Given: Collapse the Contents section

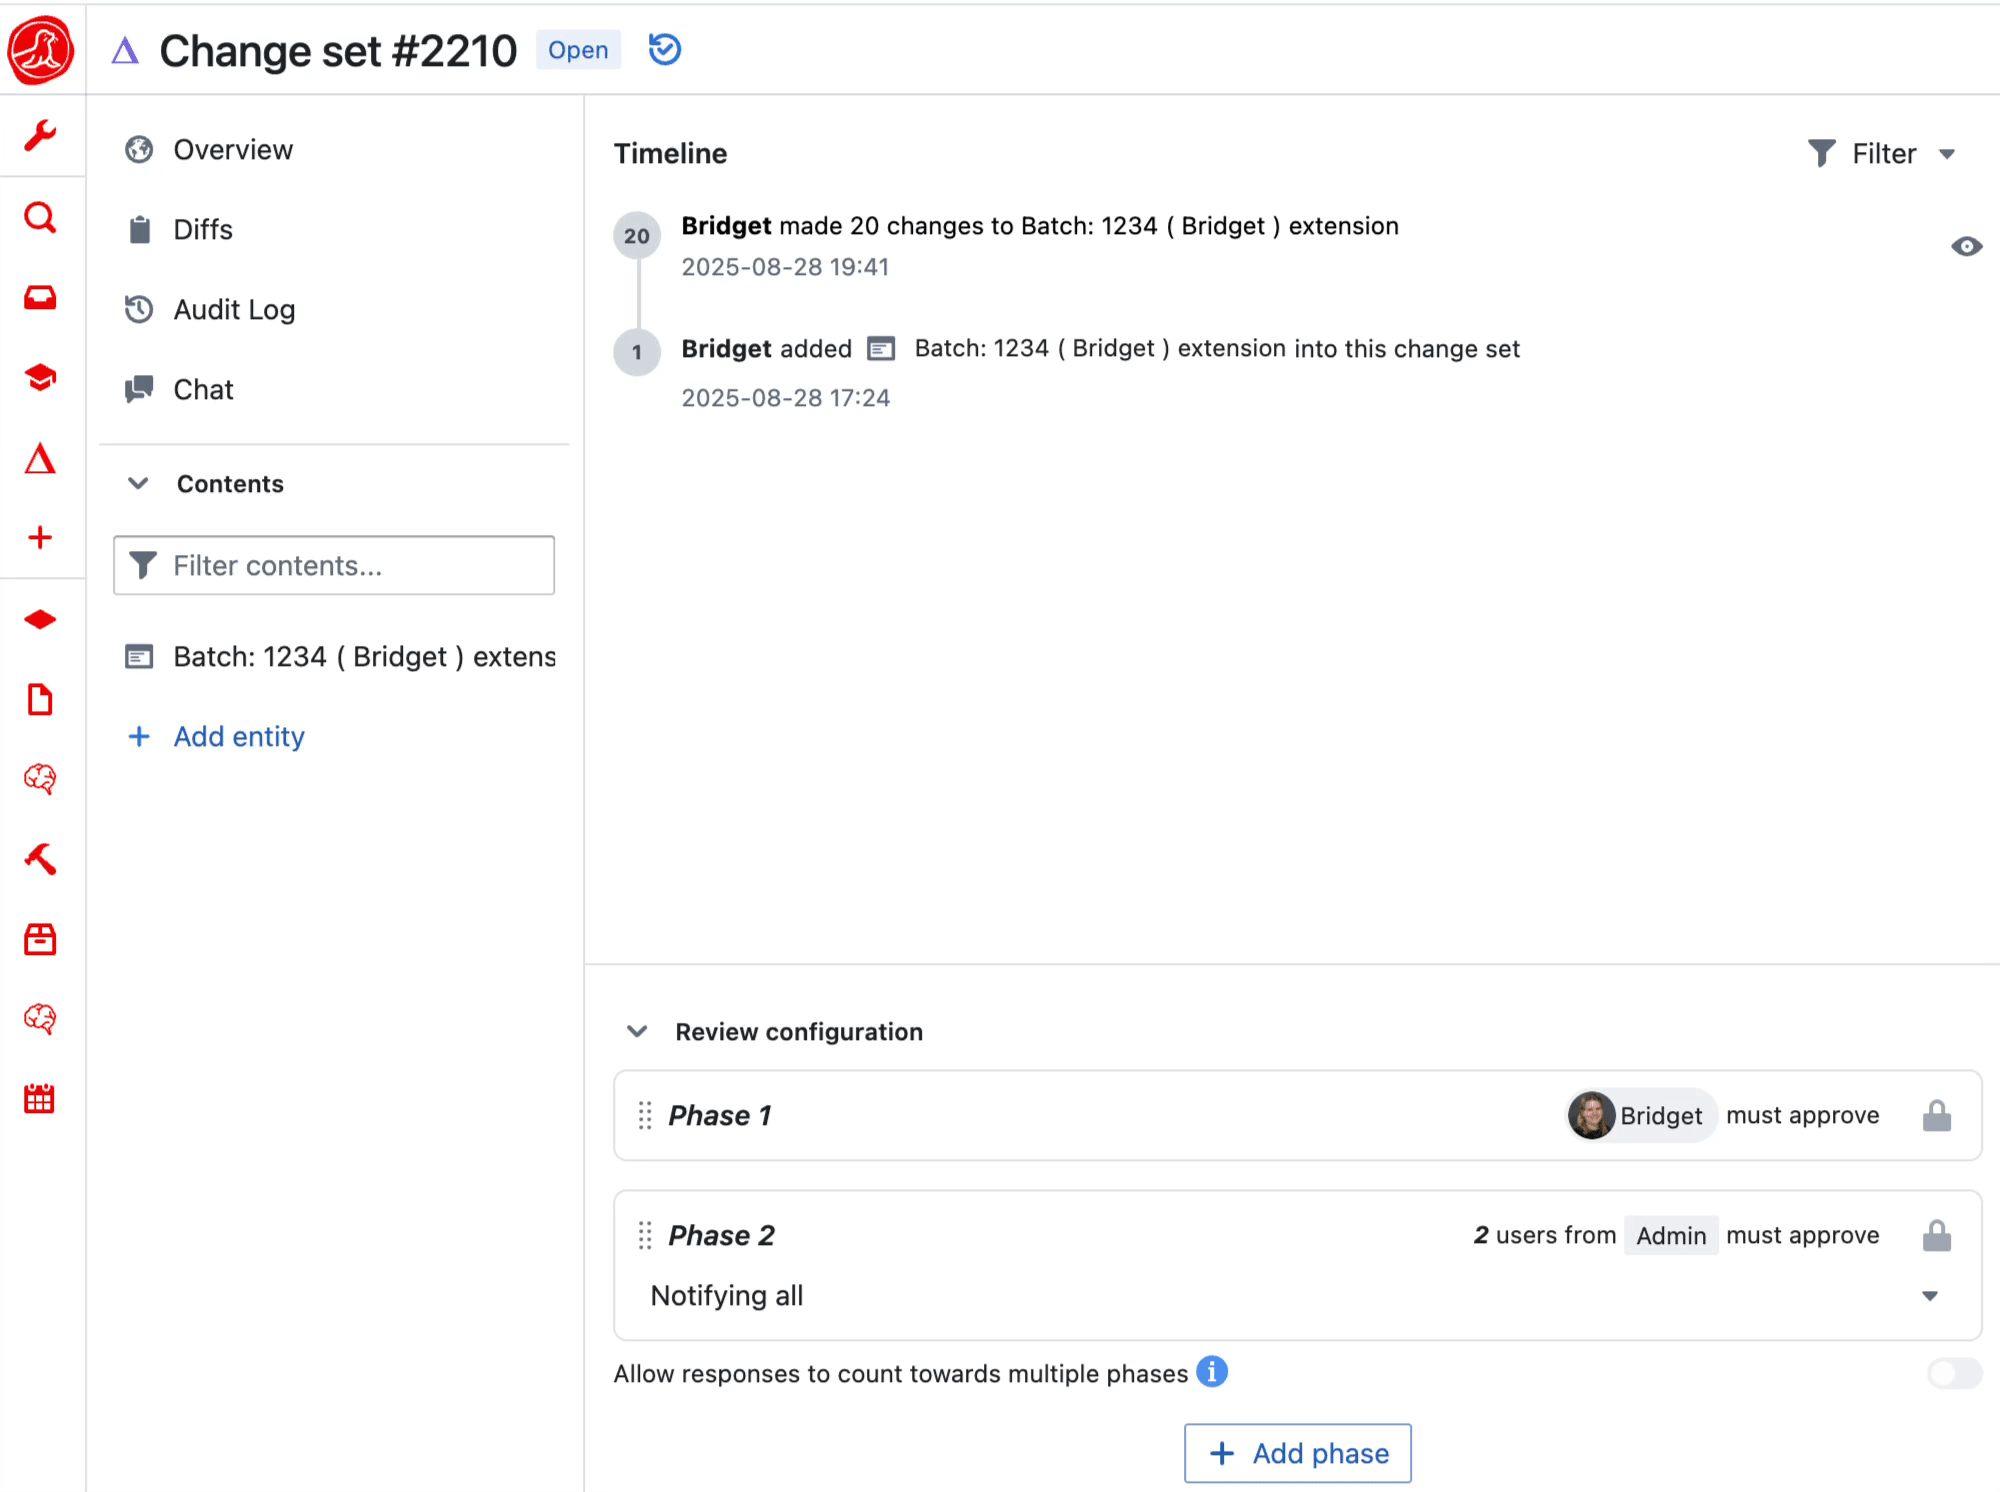Looking at the screenshot, I should (138, 483).
